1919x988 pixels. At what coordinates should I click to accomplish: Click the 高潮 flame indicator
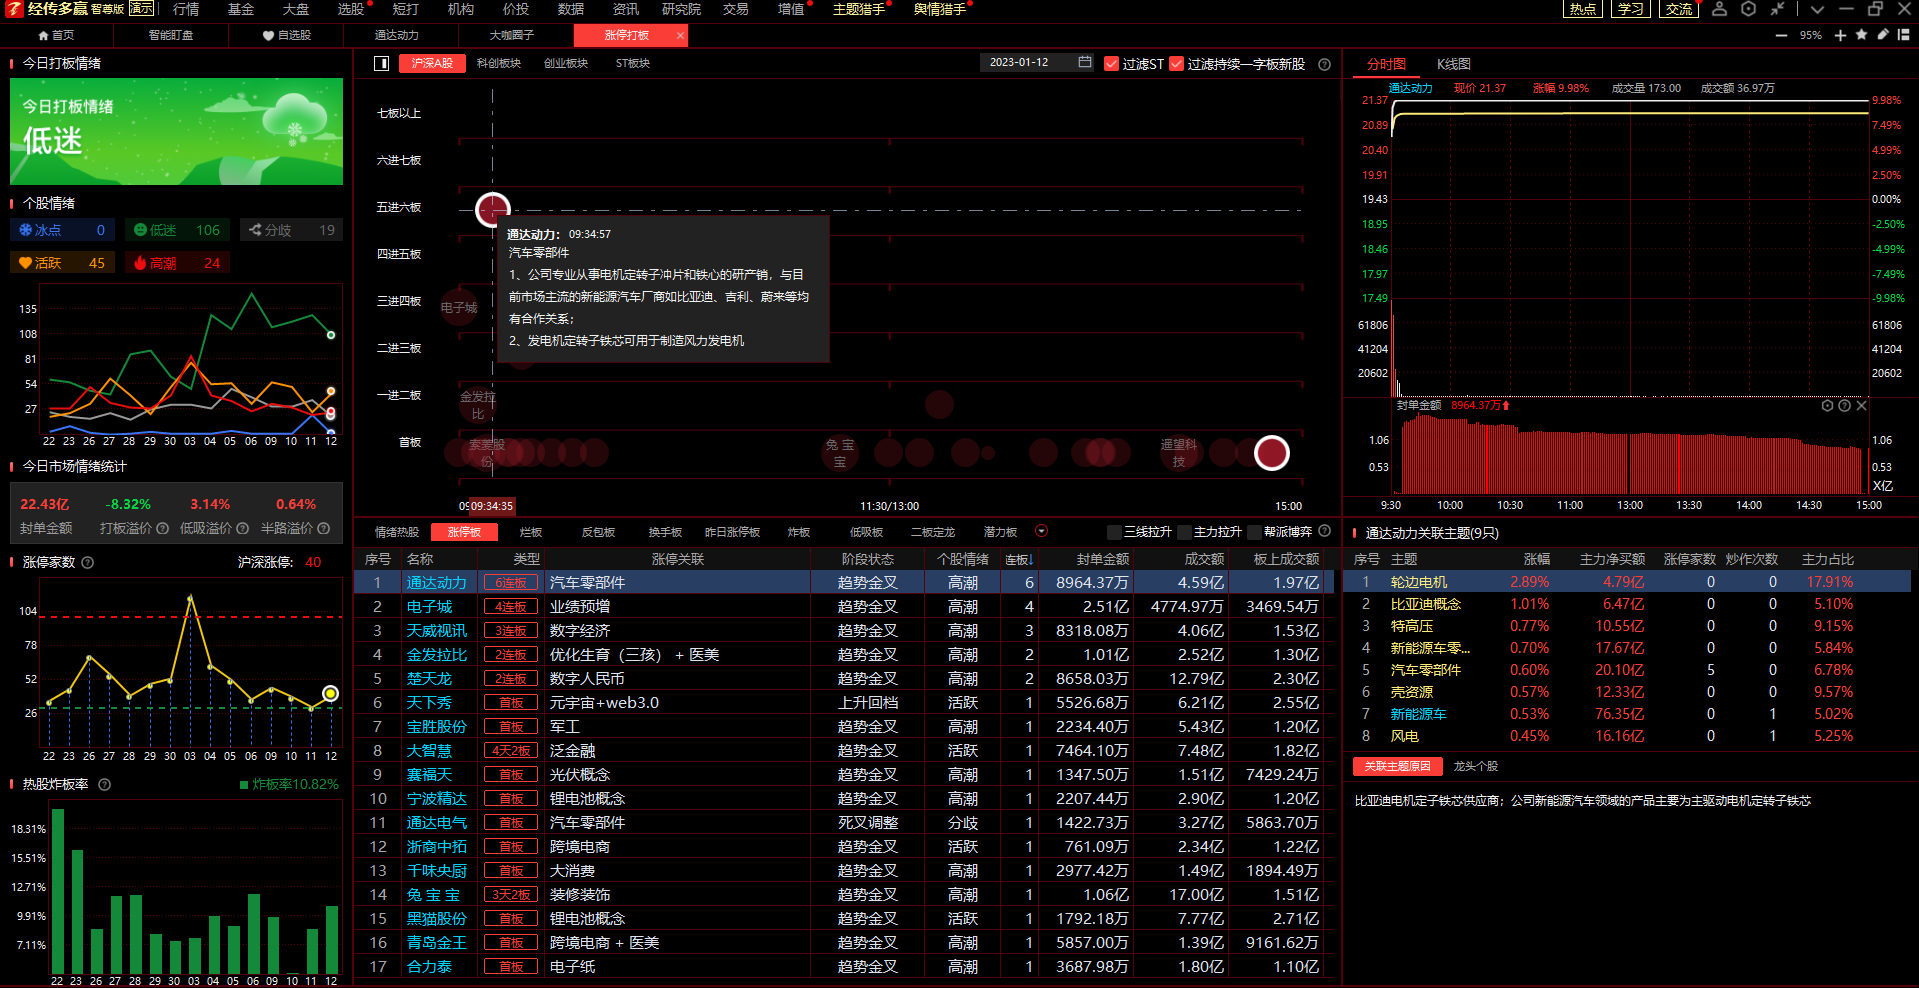[178, 263]
